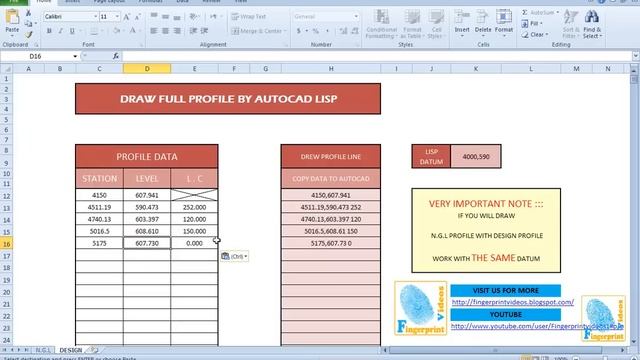Viewport: 640px width, 360px height.
Task: Open Conditional Formatting menu
Action: point(382,24)
